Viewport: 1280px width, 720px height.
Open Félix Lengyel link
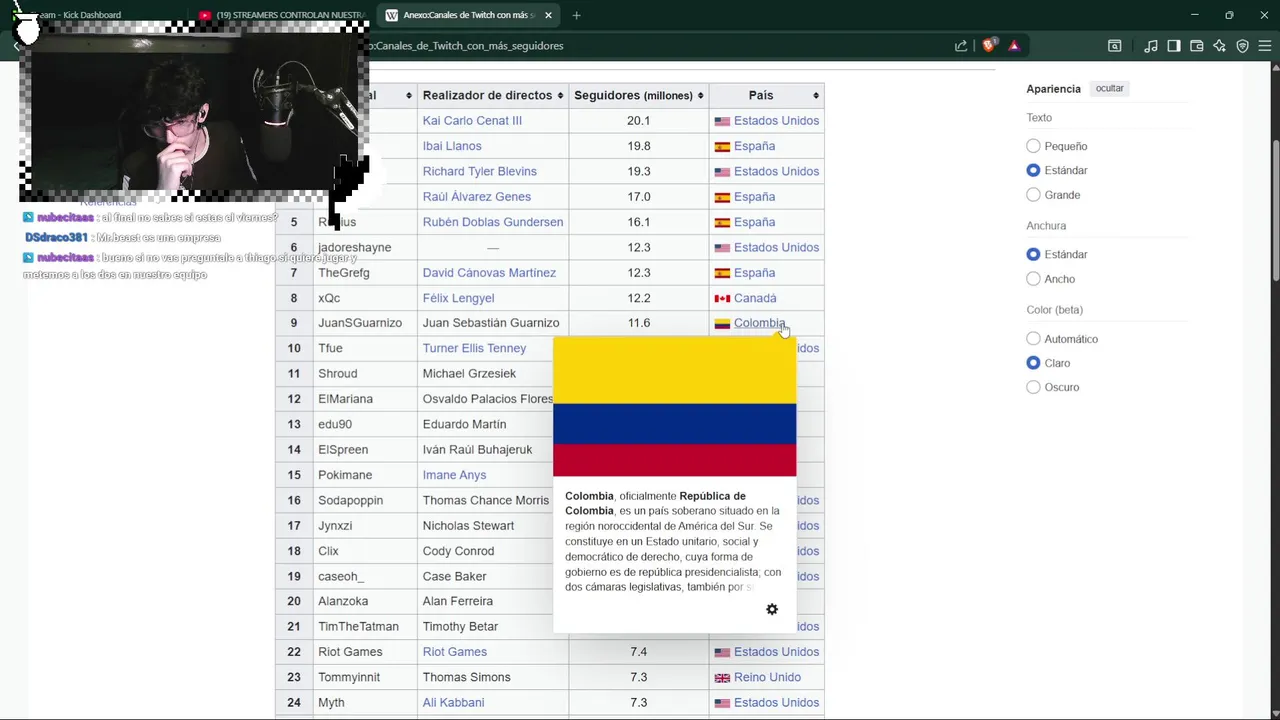click(x=458, y=298)
